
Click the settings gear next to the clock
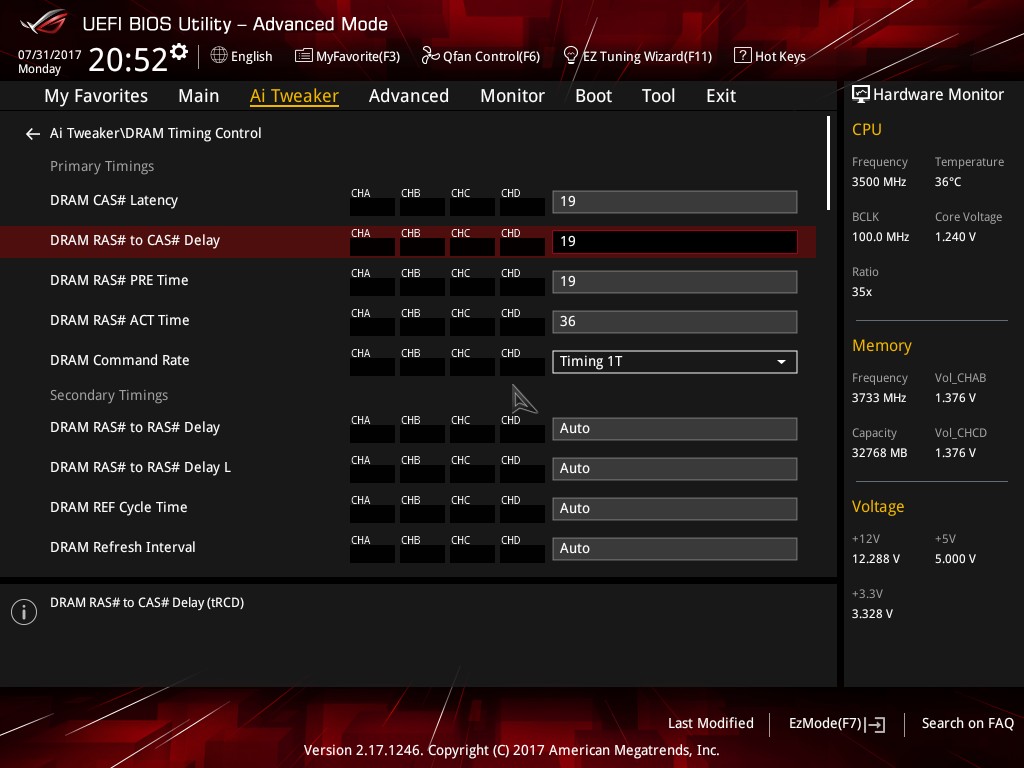(179, 51)
